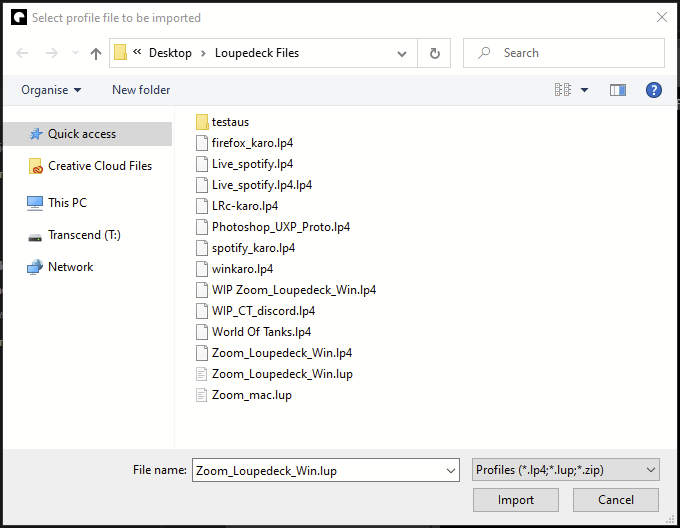The image size is (680, 528).
Task: Click the Back navigation arrow
Action: (23, 53)
